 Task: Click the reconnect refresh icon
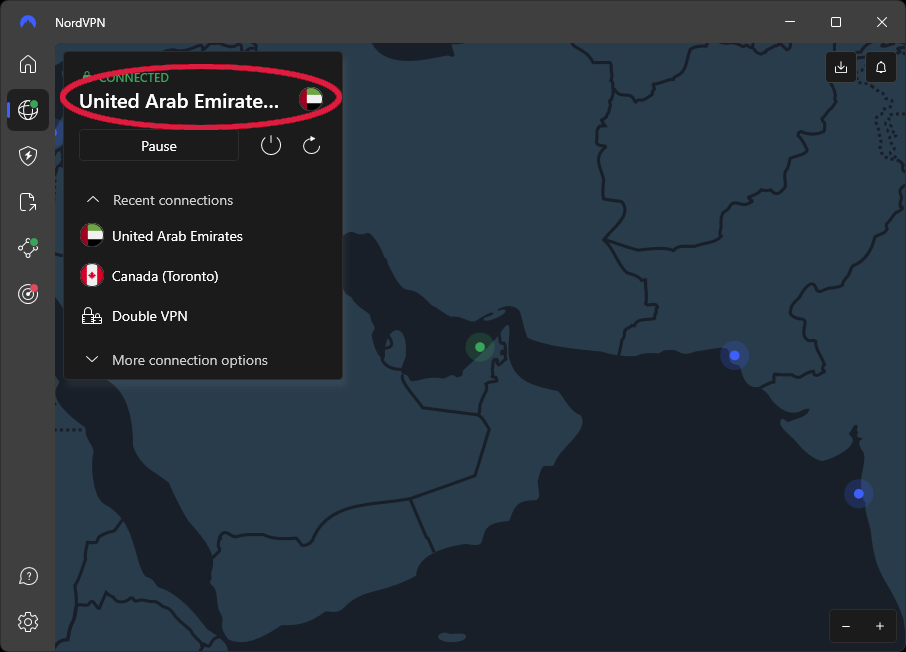pos(311,145)
